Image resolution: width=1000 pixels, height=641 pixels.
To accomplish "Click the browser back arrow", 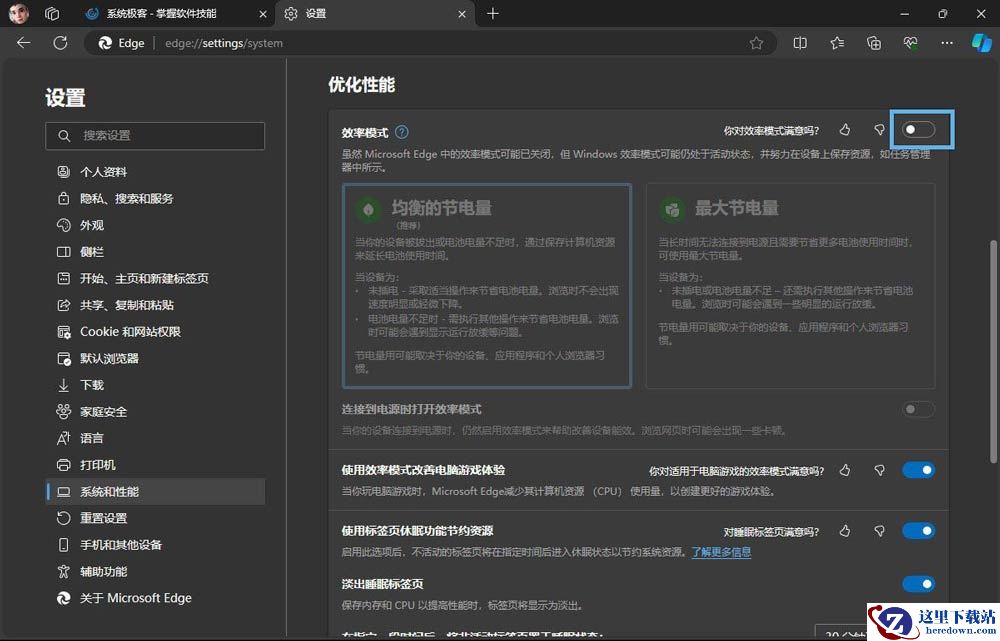I will pyautogui.click(x=24, y=43).
